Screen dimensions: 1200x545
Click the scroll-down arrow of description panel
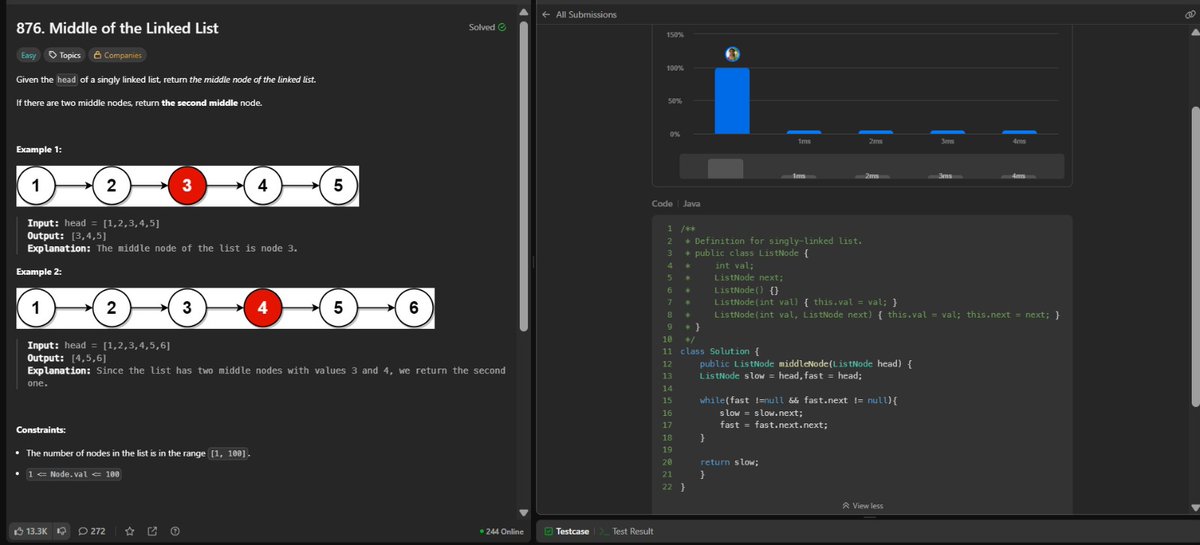click(x=522, y=513)
